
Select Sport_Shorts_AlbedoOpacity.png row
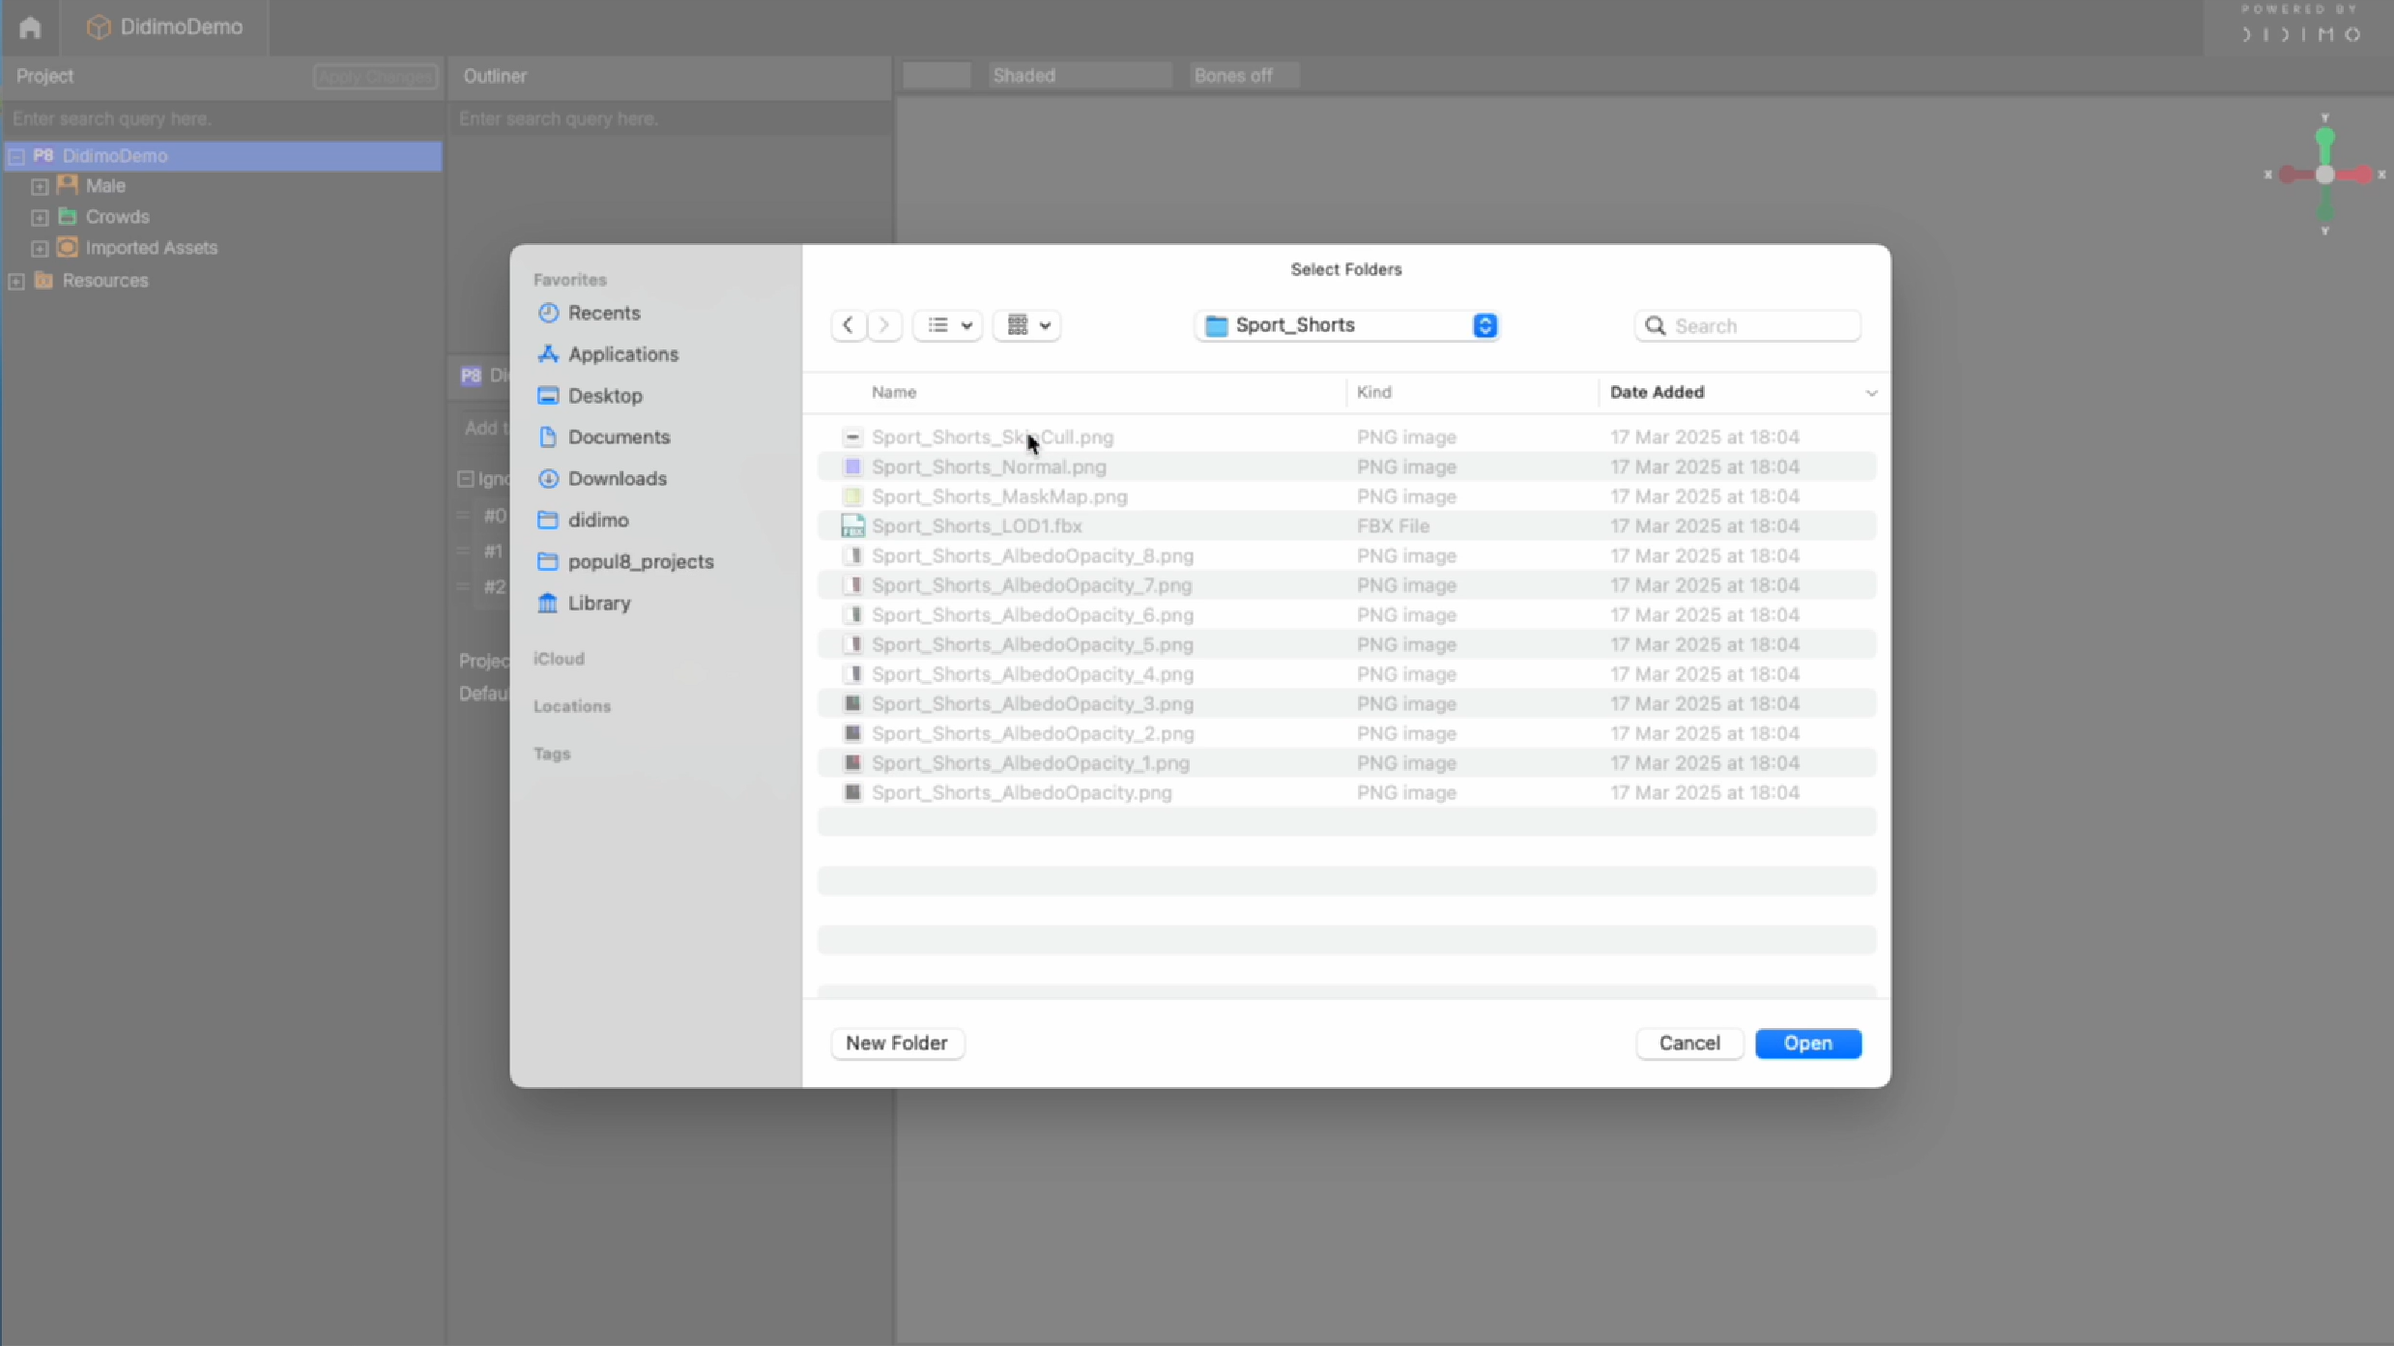1346,793
